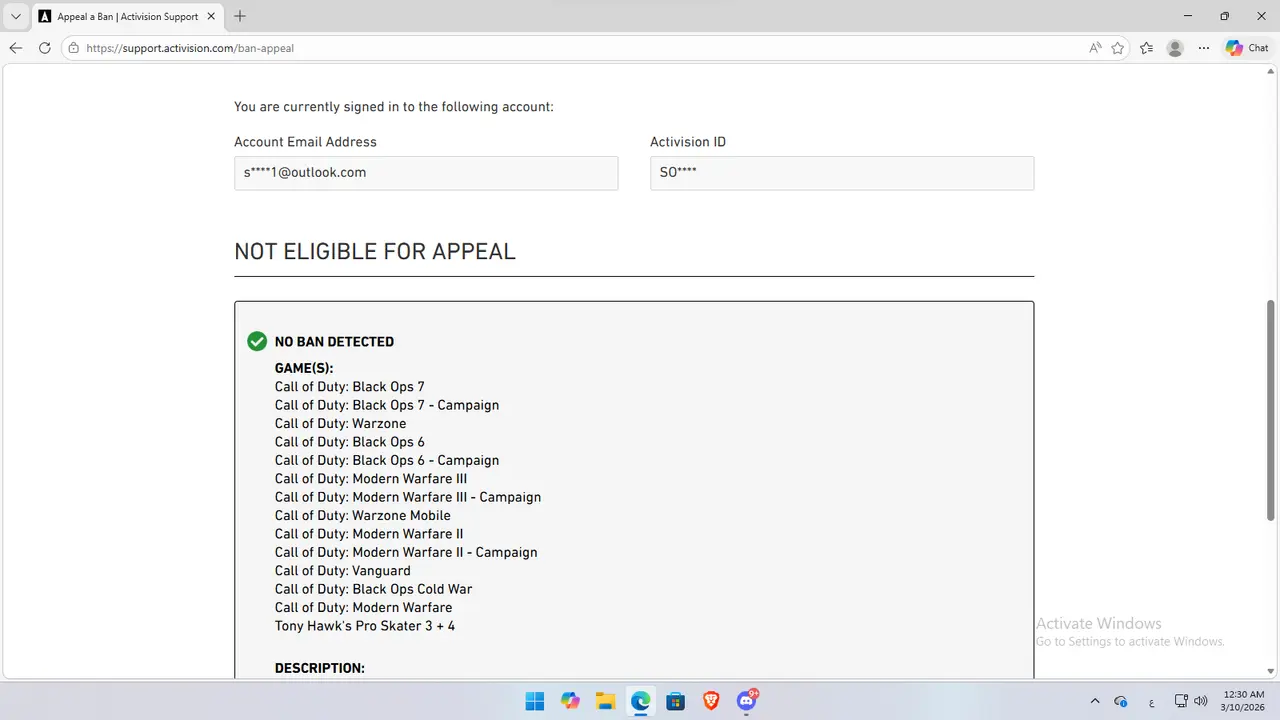This screenshot has width=1280, height=720.
Task: Open Settings and more ellipsis menu
Action: pos(1204,48)
